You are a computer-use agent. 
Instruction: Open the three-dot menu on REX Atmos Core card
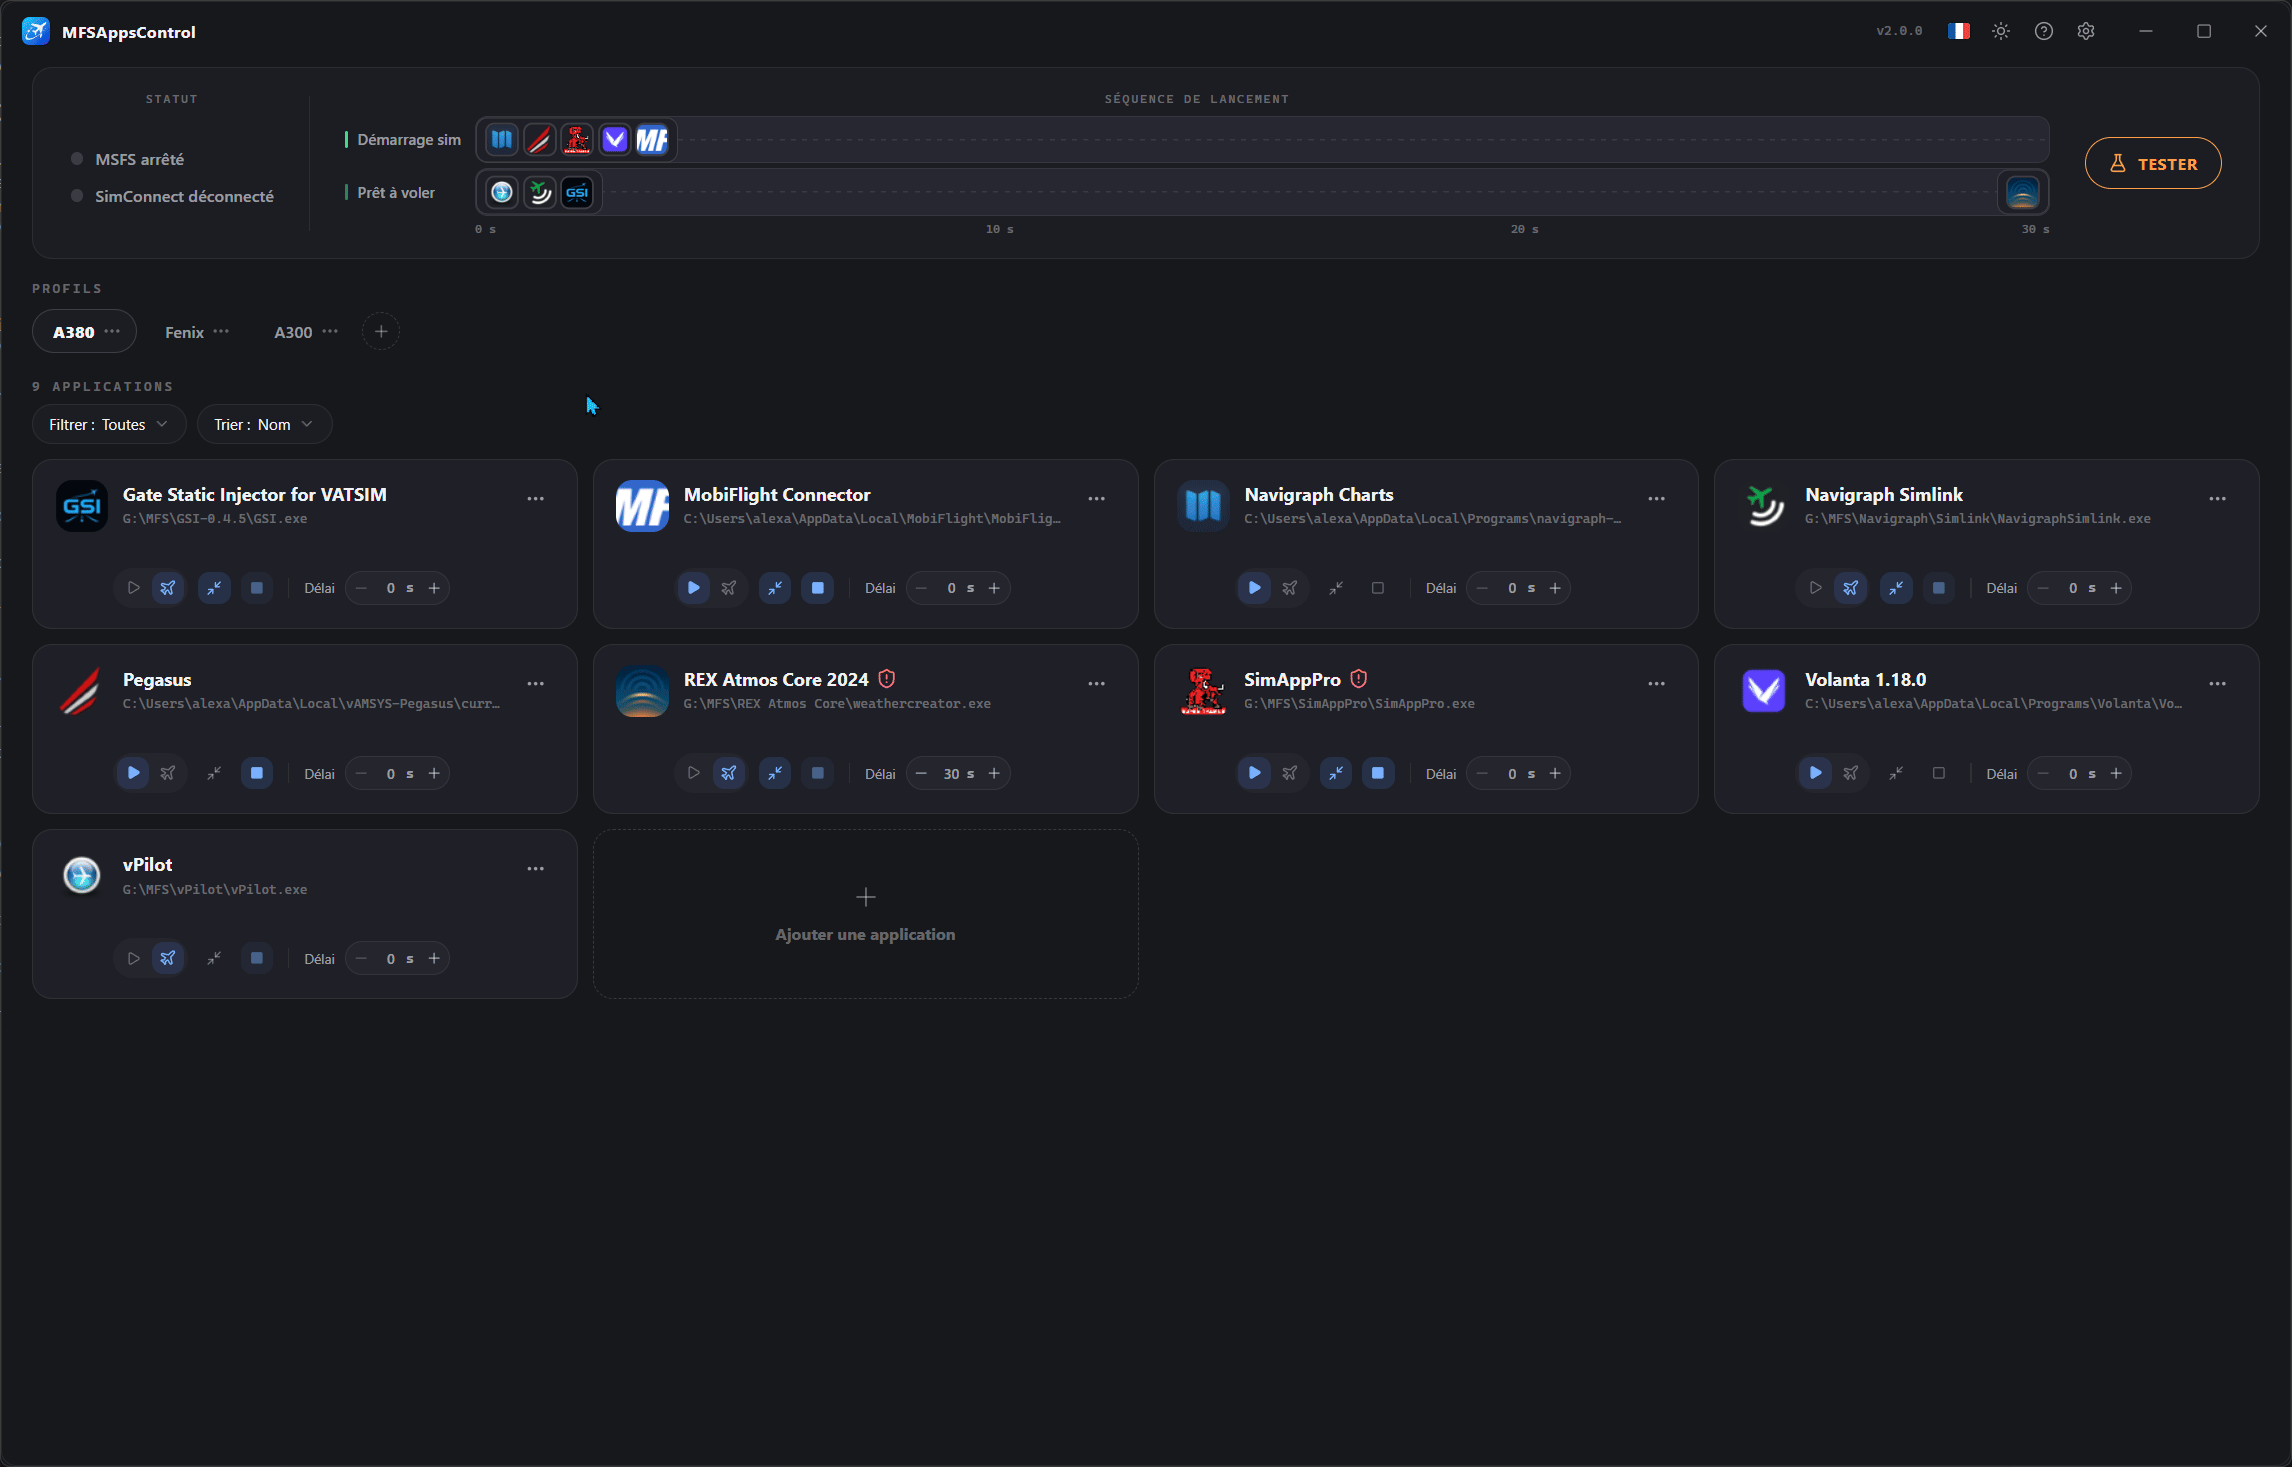pos(1097,683)
